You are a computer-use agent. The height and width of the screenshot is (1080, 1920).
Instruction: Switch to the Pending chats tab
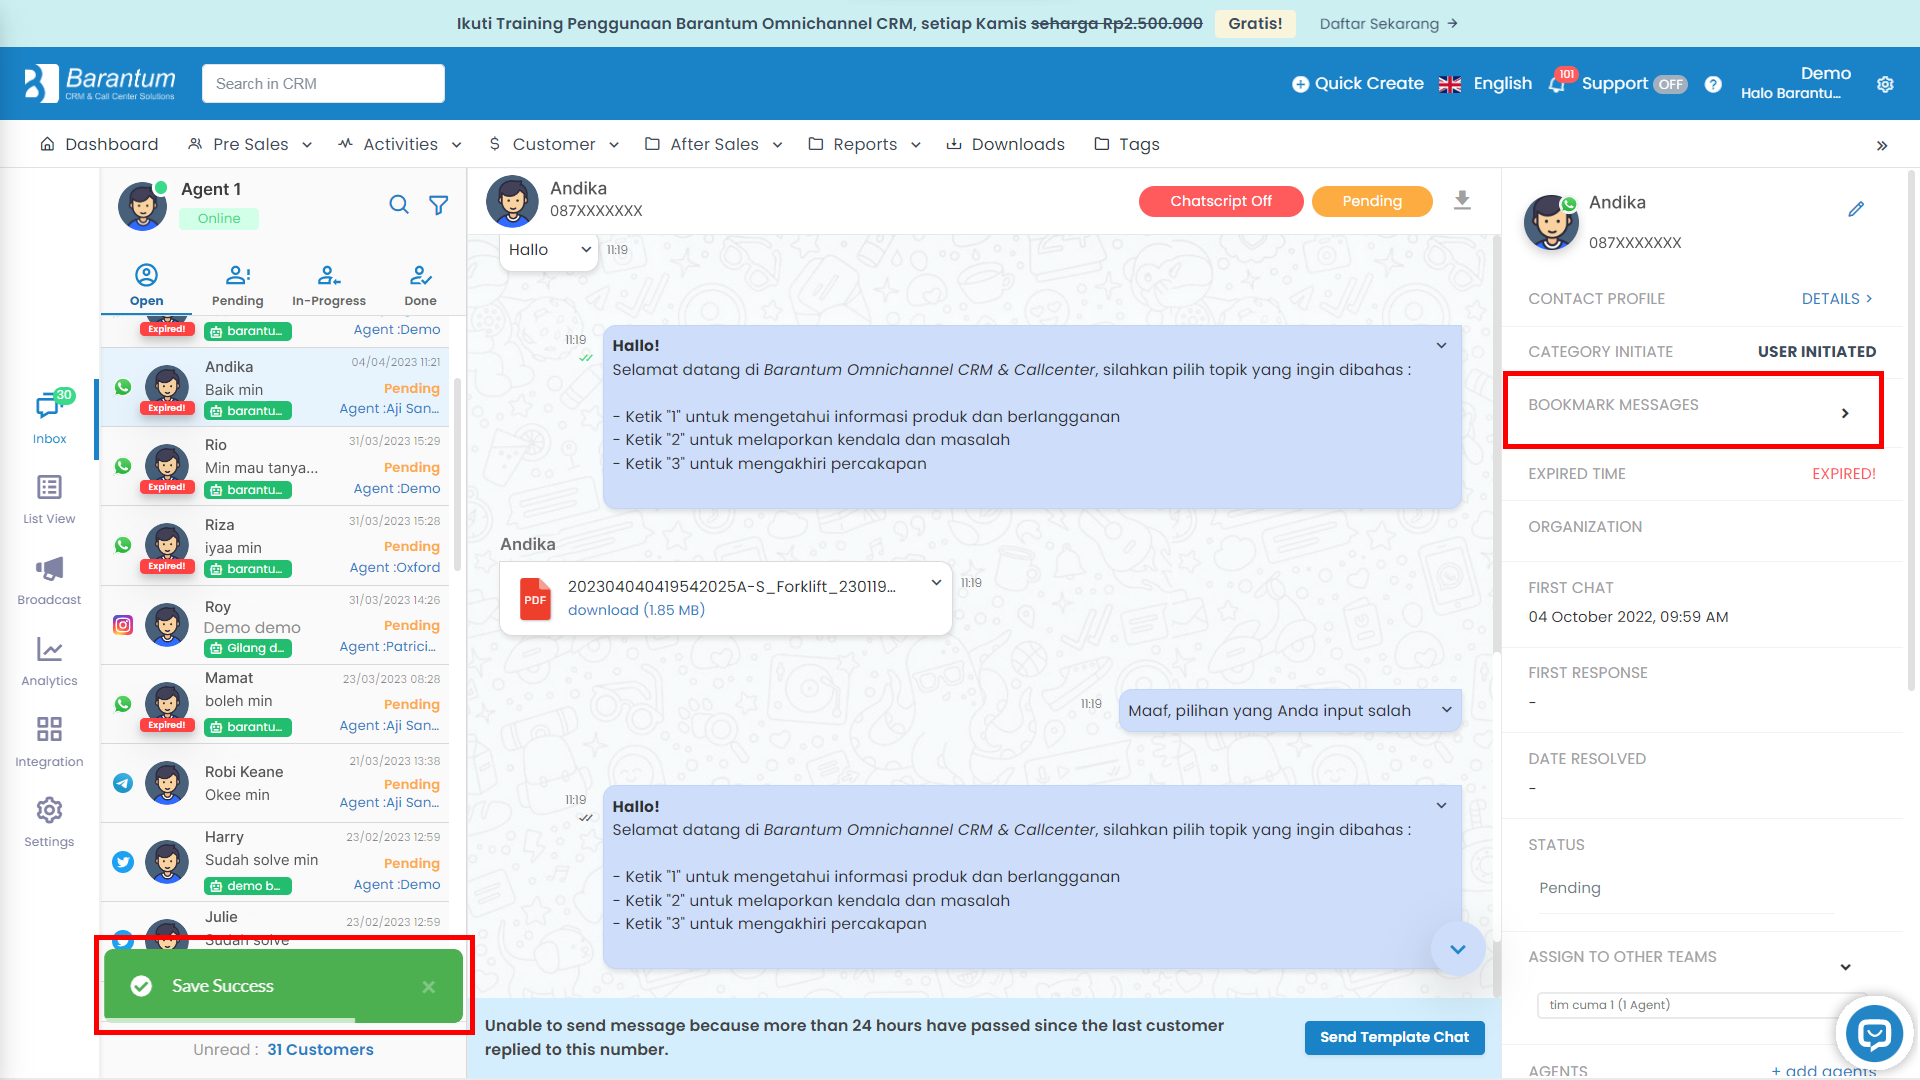[238, 285]
